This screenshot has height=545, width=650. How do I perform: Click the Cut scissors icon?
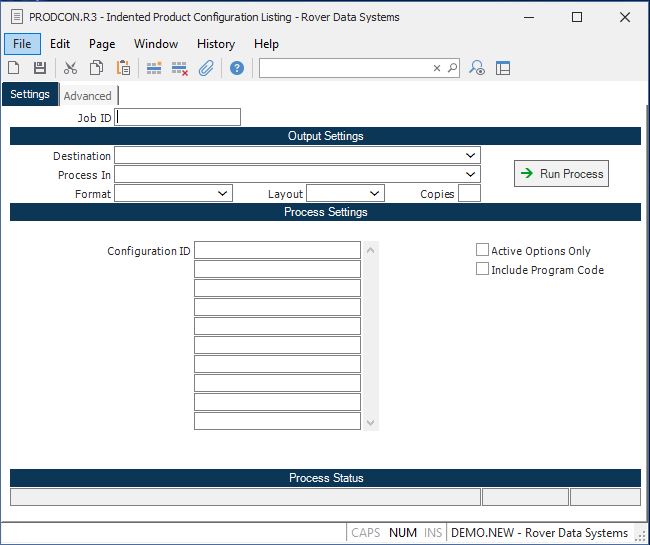tap(70, 68)
